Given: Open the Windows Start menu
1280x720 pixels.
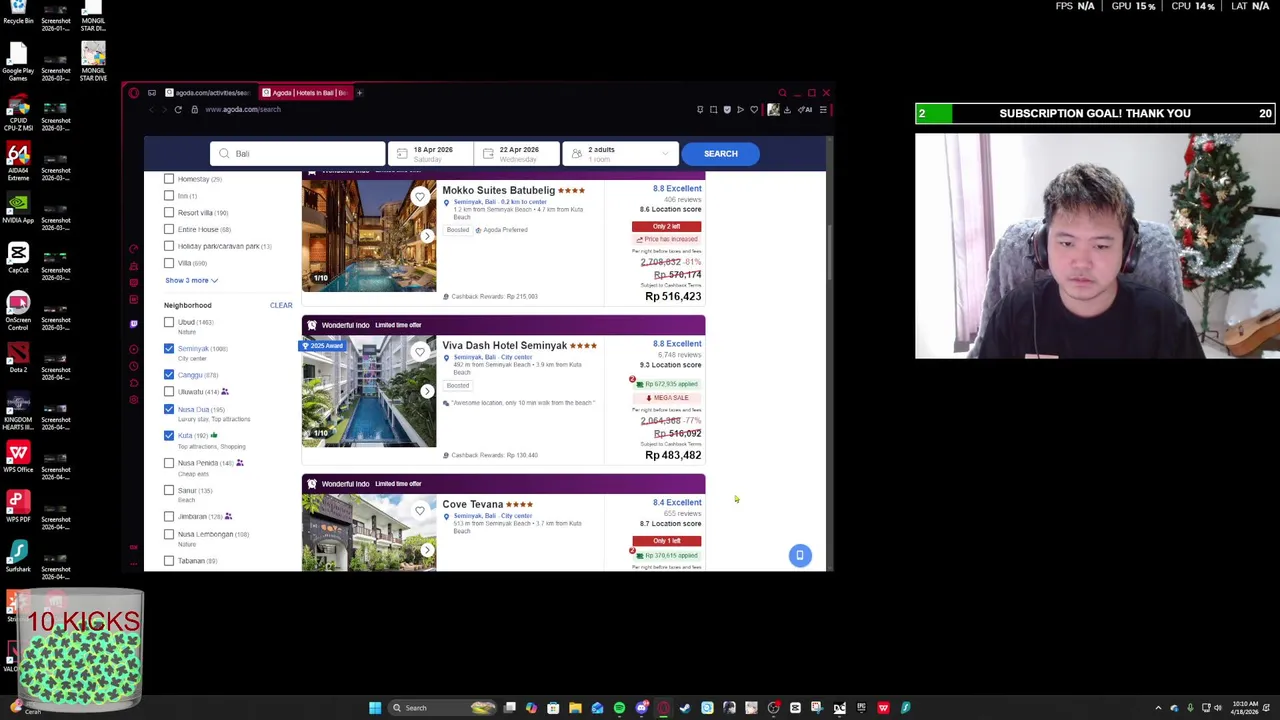Looking at the screenshot, I should click(375, 708).
